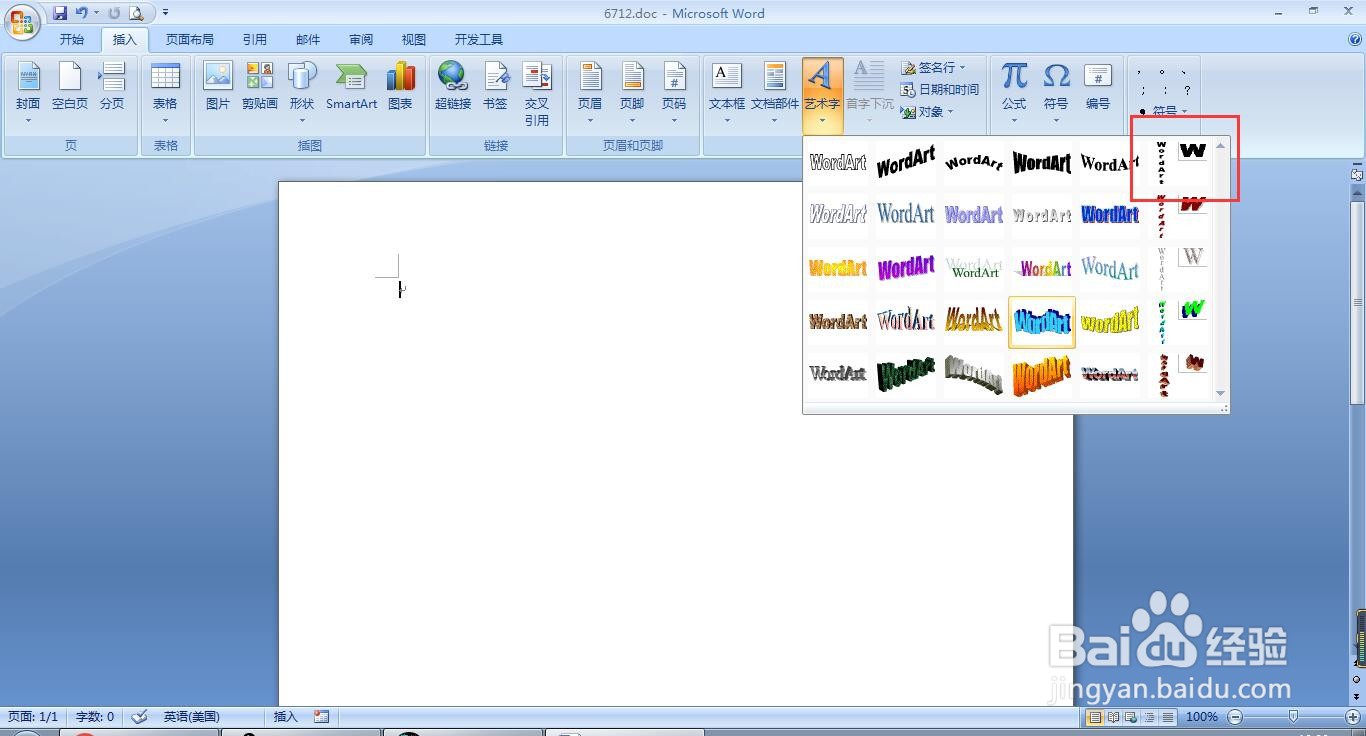Toggle the 插入 insert mode indicator
Viewport: 1366px width, 736px height.
coord(286,716)
